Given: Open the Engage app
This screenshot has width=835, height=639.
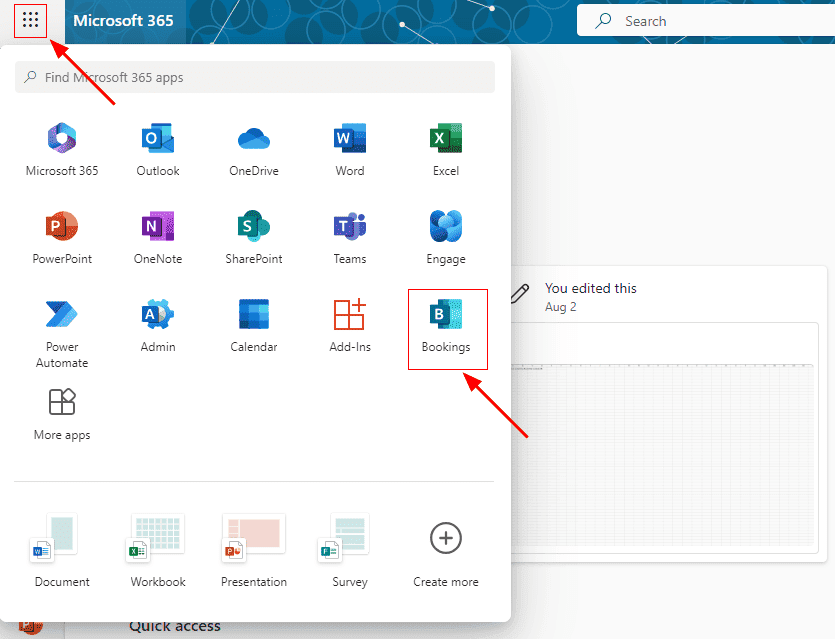Looking at the screenshot, I should [446, 238].
